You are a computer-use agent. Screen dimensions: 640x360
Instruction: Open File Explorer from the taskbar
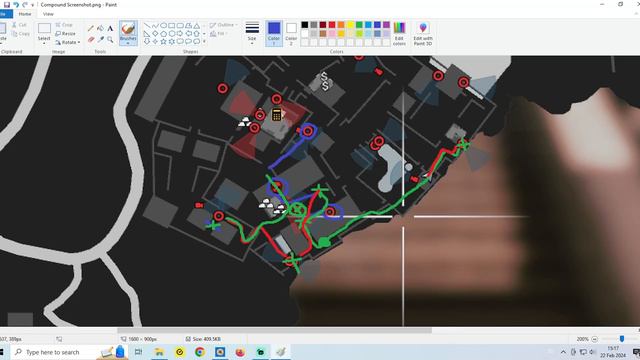pos(159,352)
